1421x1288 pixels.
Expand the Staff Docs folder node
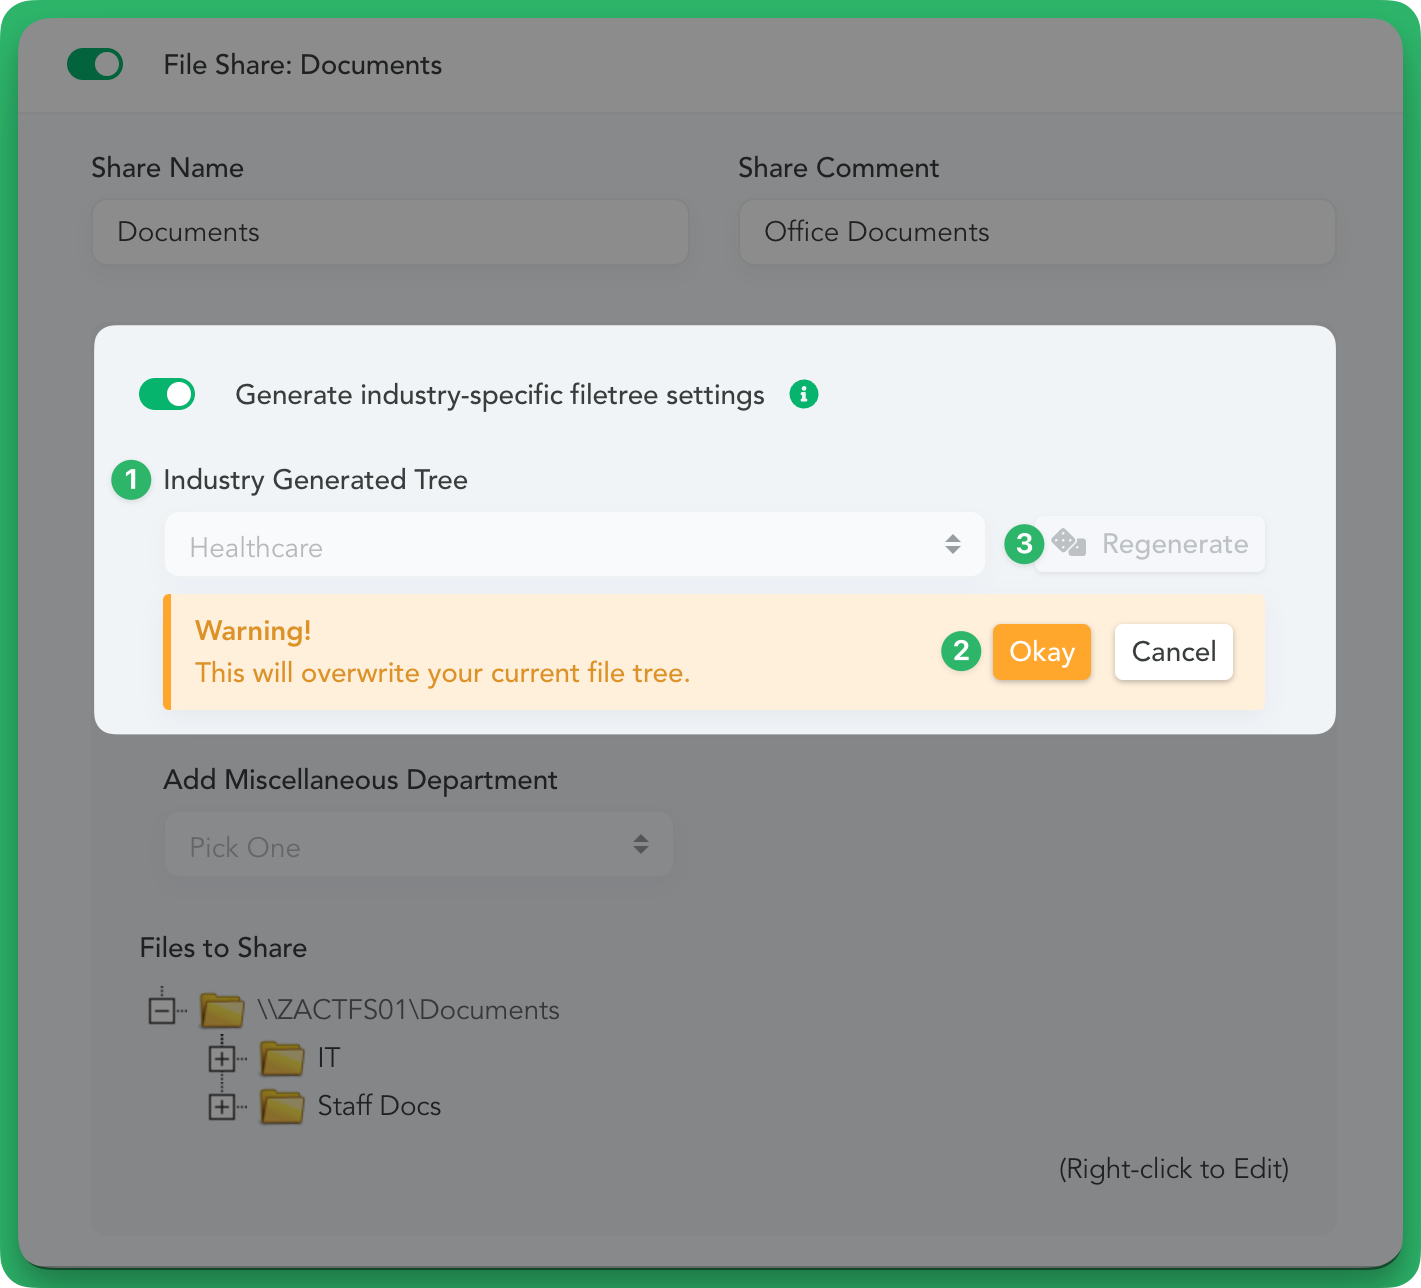222,1106
